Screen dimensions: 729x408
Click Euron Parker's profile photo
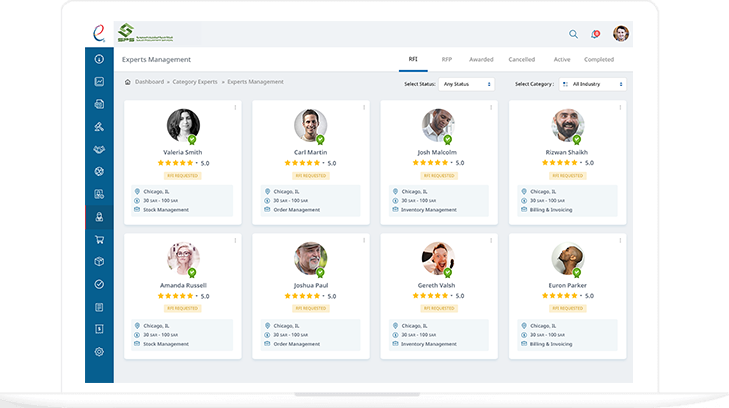(x=568, y=258)
